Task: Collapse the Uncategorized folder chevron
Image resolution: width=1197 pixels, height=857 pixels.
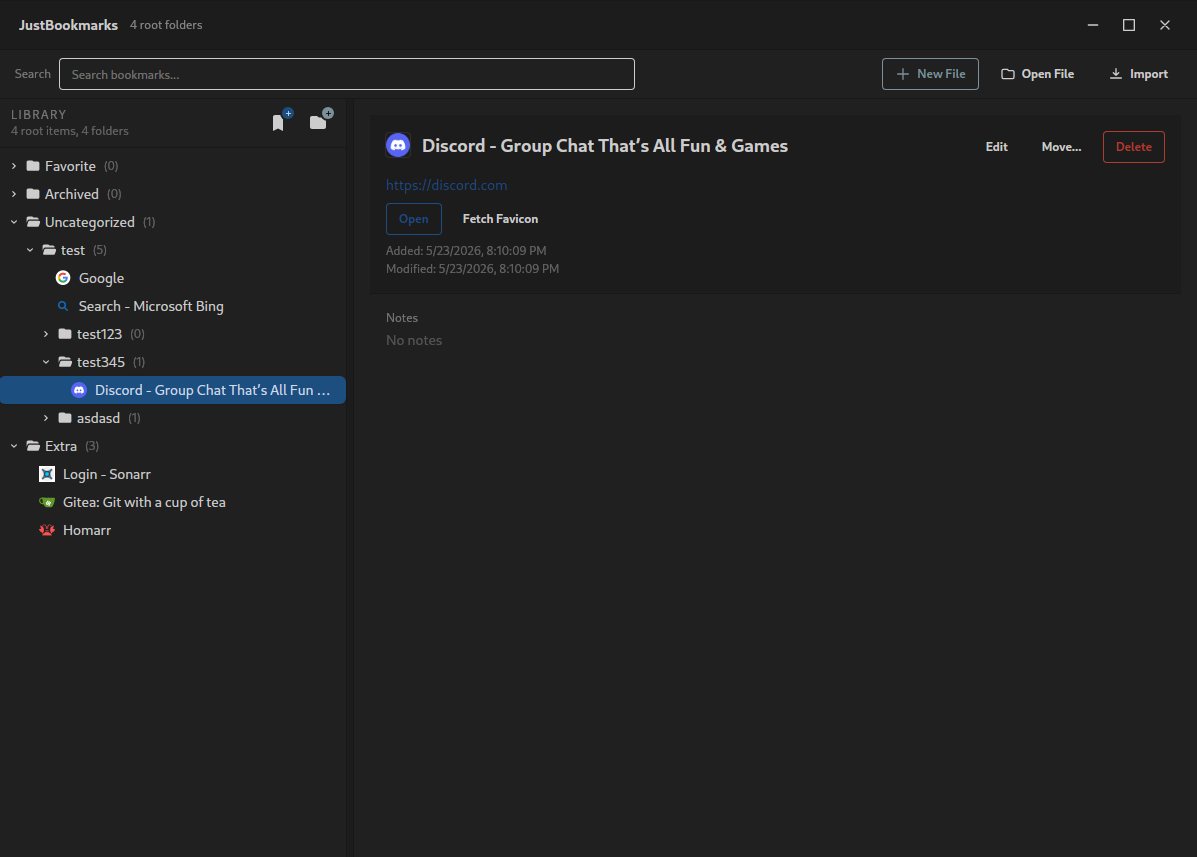Action: (x=14, y=222)
